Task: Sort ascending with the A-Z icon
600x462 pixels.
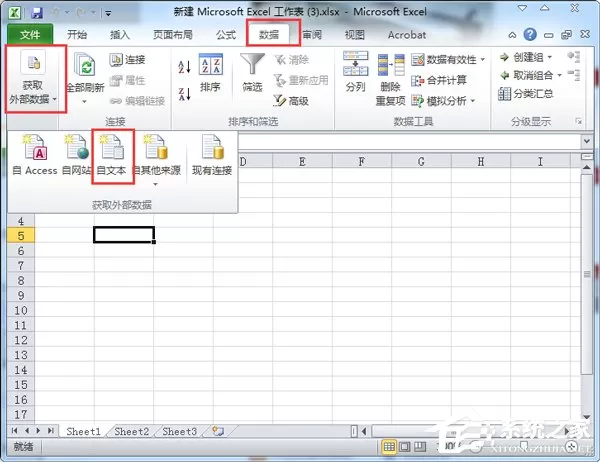Action: pos(184,67)
